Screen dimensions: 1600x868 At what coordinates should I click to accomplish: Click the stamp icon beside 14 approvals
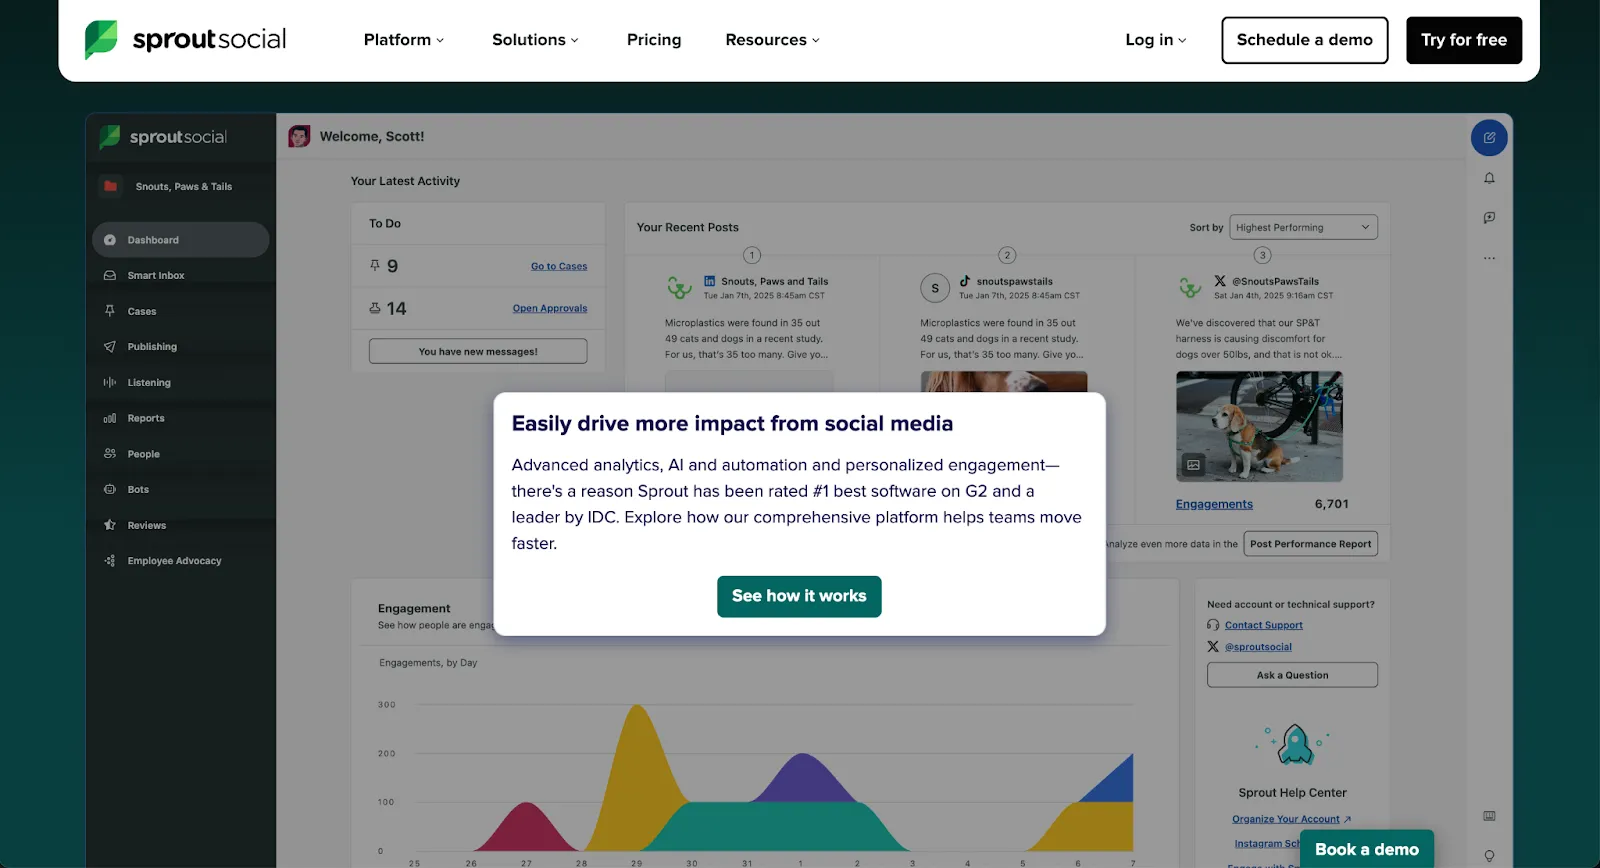coord(375,308)
